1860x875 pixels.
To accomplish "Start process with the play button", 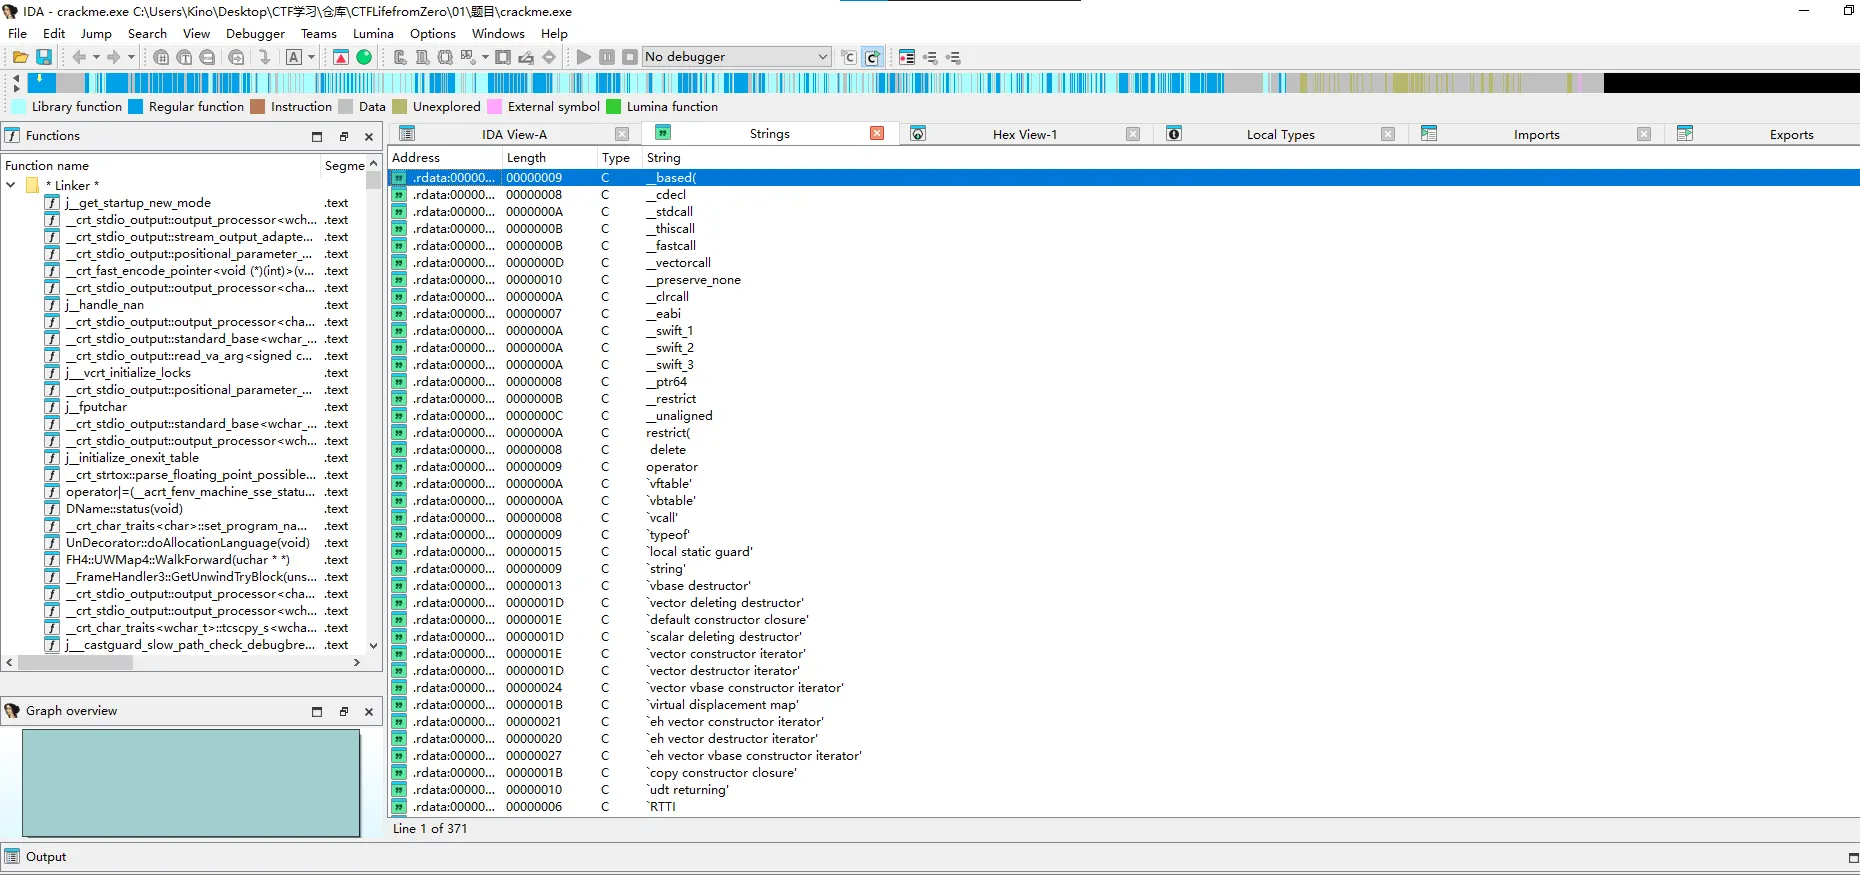I will [584, 57].
